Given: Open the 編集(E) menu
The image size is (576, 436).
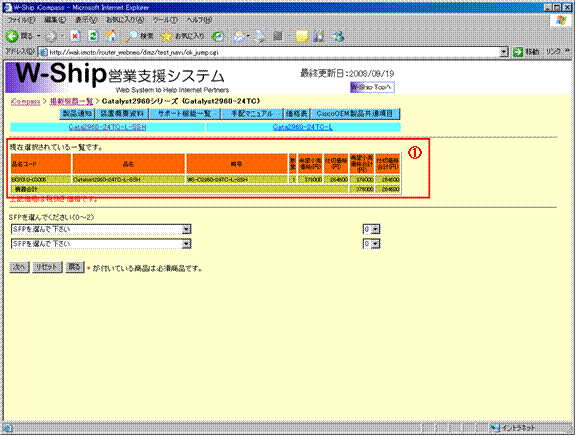Looking at the screenshot, I should coord(55,20).
